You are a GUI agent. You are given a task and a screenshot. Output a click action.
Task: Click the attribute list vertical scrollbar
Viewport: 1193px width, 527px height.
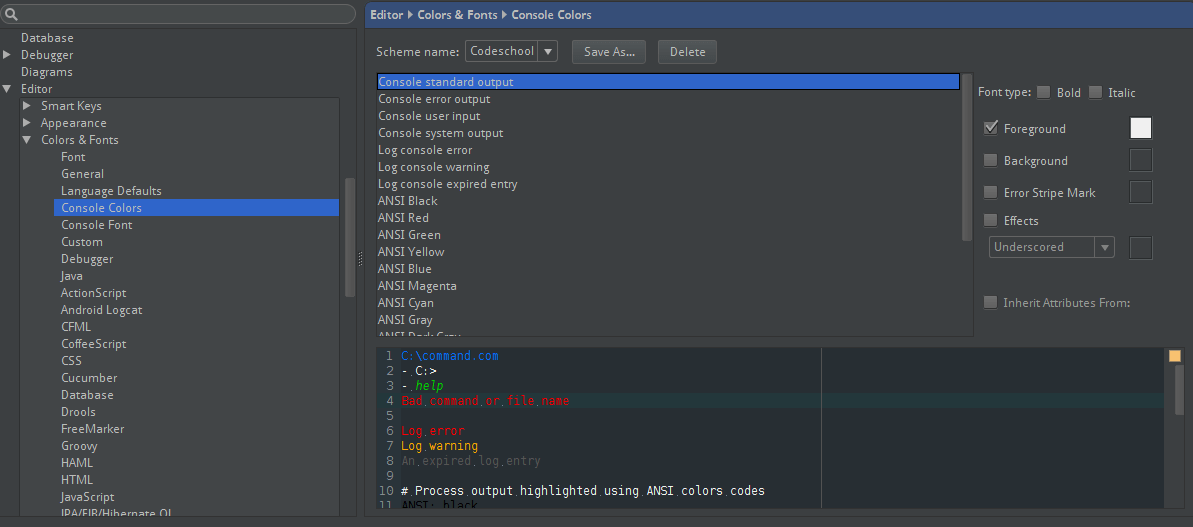[x=967, y=157]
